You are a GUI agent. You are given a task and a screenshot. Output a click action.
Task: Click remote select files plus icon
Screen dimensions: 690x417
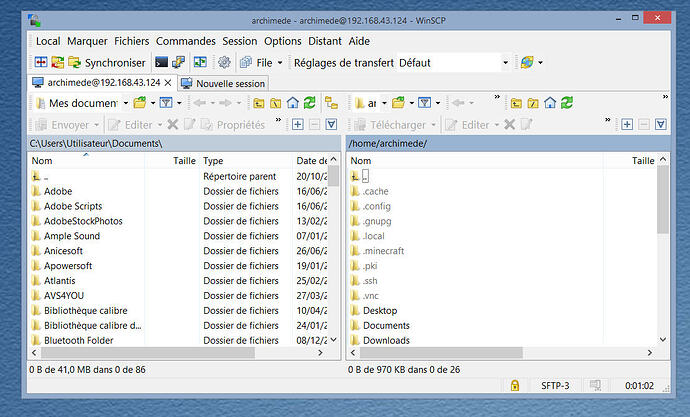pos(627,124)
